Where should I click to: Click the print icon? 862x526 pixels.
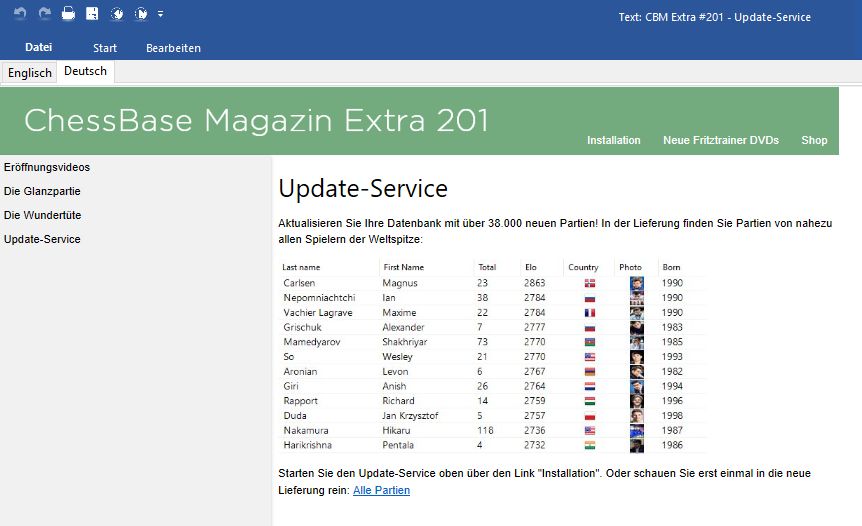pos(68,14)
